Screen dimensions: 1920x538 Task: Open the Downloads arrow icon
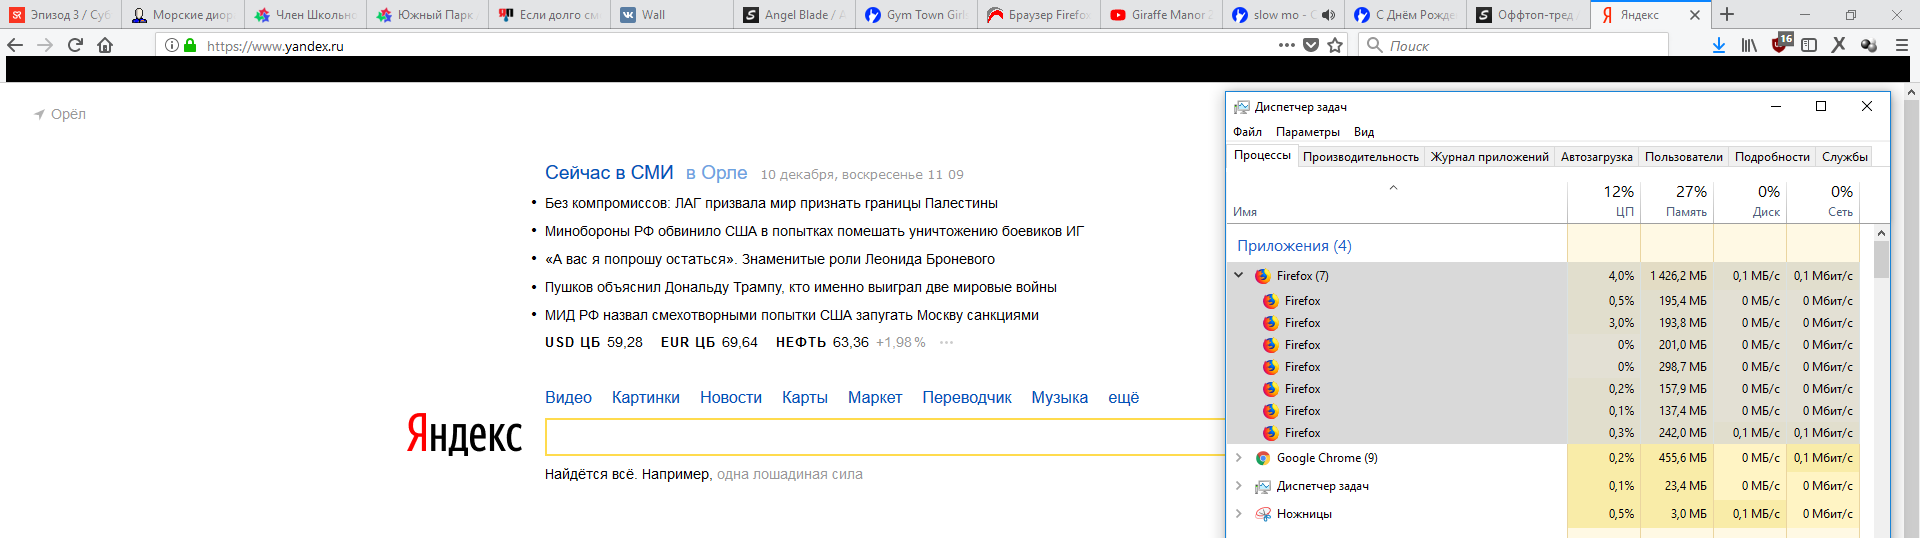[1719, 45]
